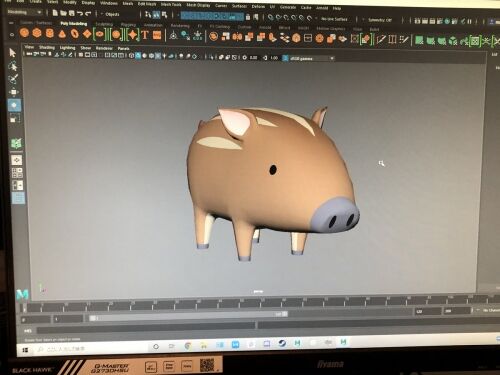Create a polygon cylinder from the shelf

[x=49, y=33]
